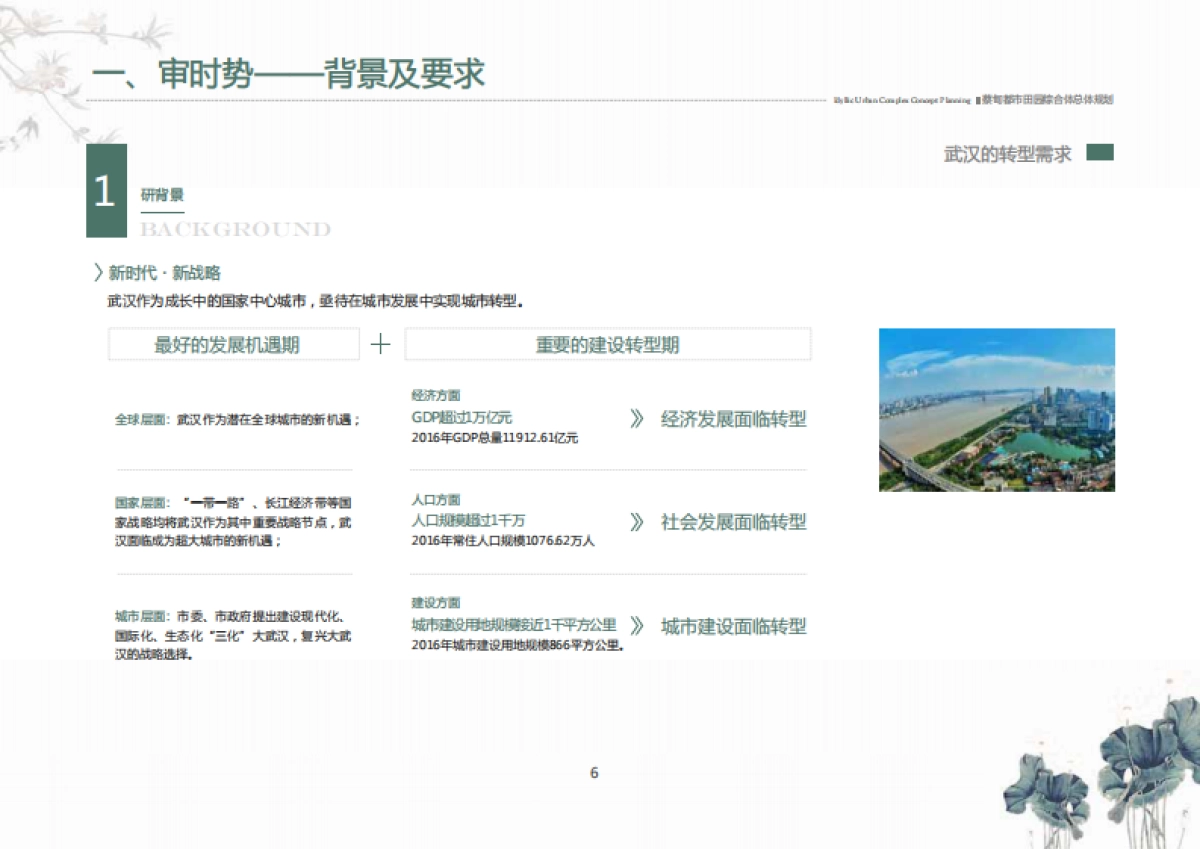Expand the 新时代·新战略 arrow marker

[97, 271]
